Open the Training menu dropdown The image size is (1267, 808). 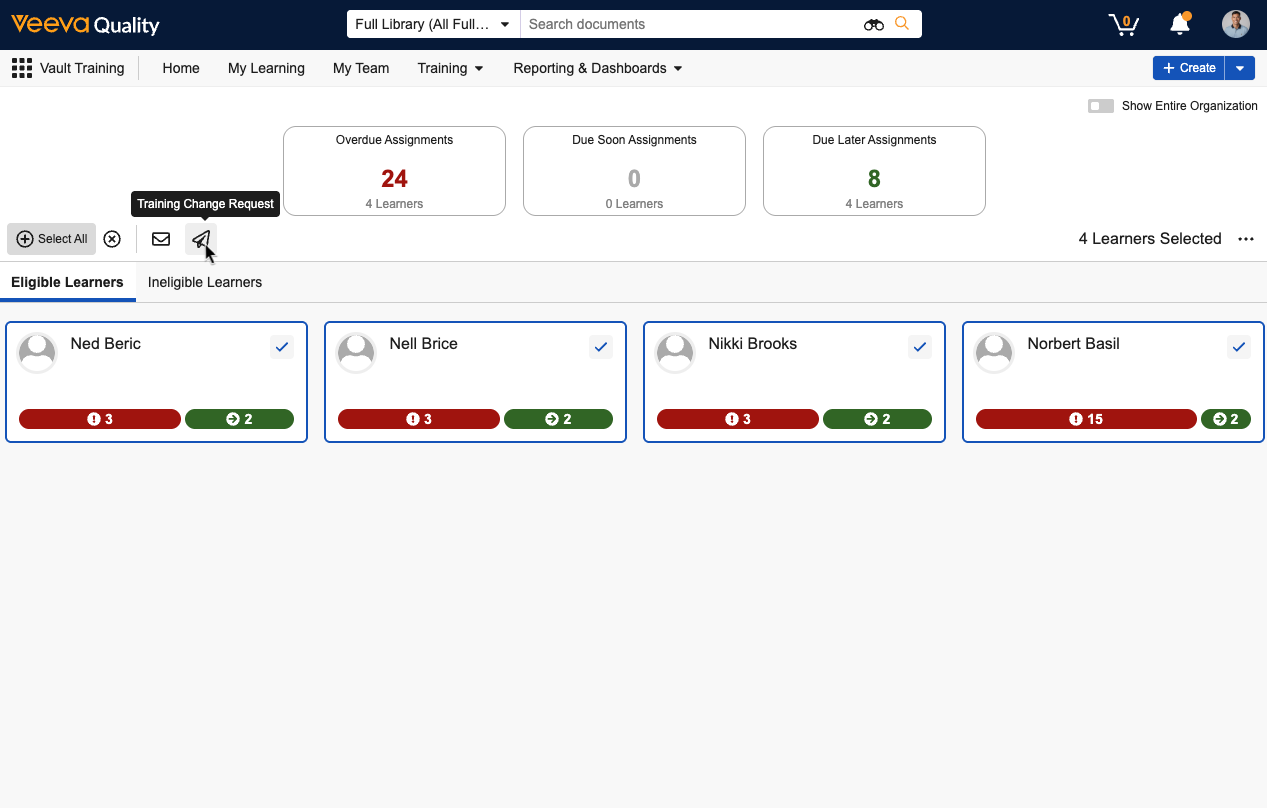(450, 68)
